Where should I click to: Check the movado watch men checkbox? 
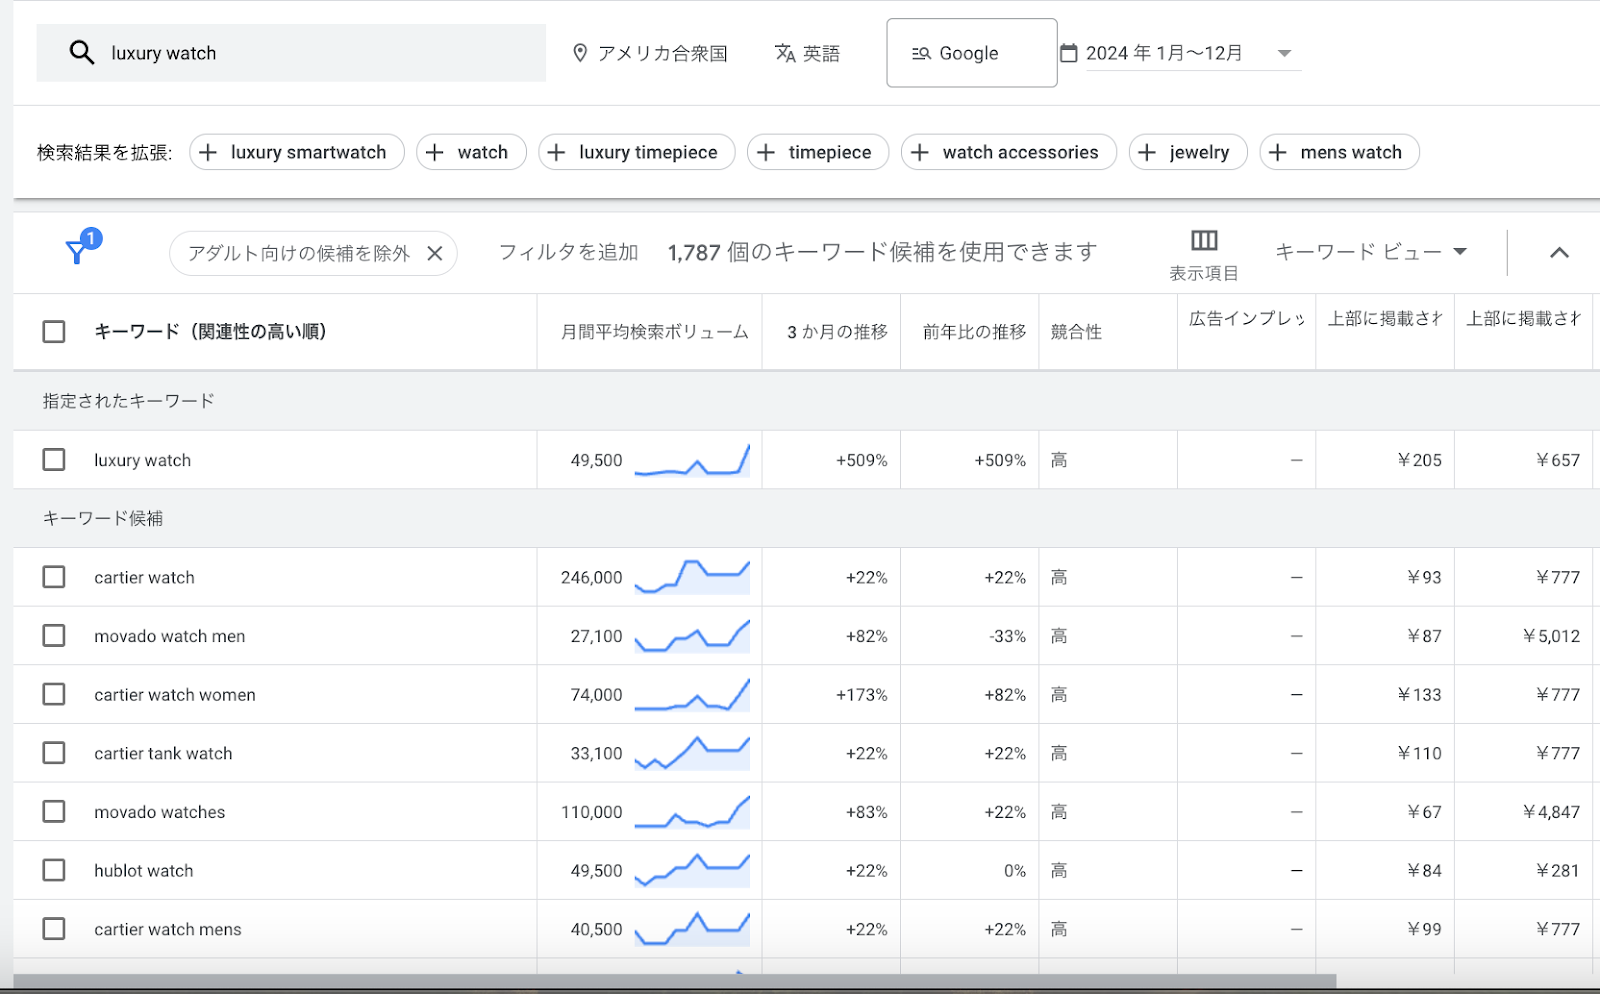(54, 636)
